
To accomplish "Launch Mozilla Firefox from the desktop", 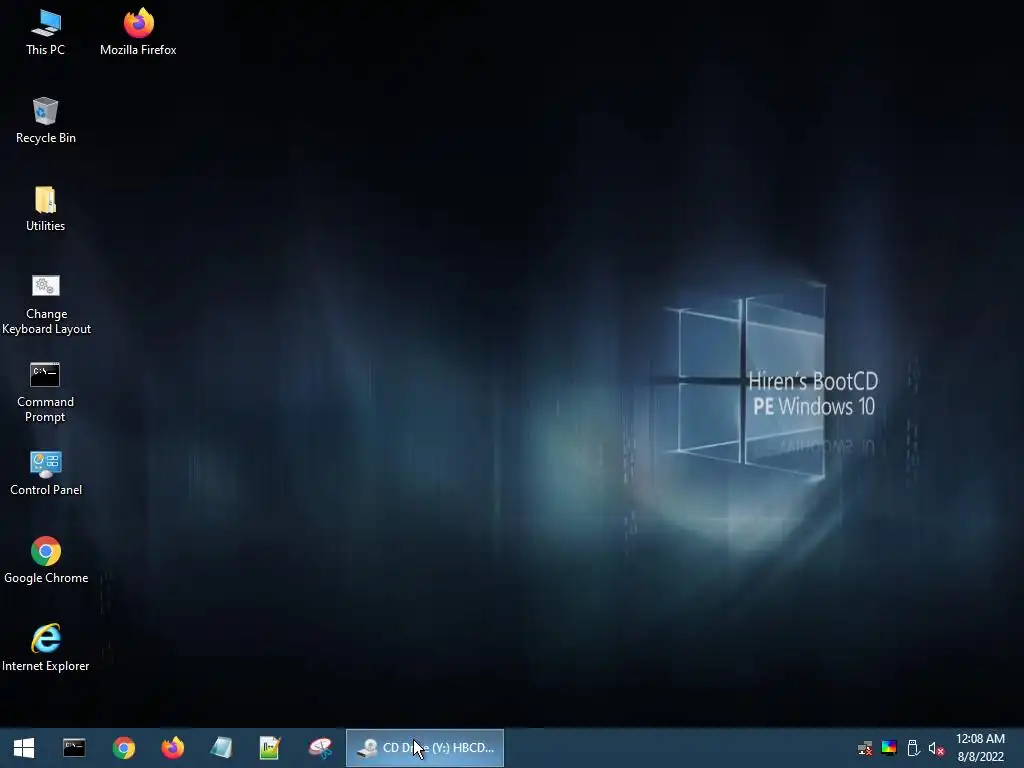I will (x=138, y=33).
